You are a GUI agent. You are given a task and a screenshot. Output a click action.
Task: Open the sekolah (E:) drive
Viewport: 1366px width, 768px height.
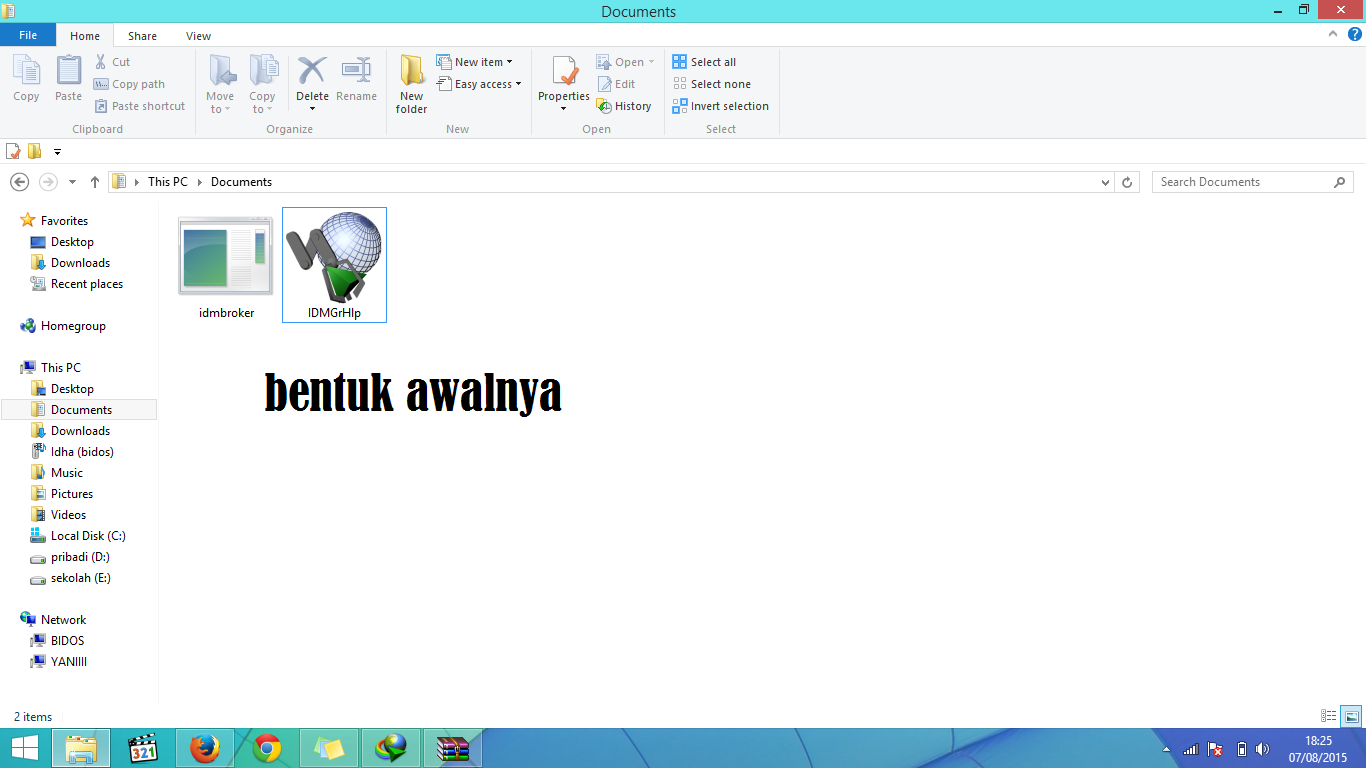coord(81,578)
